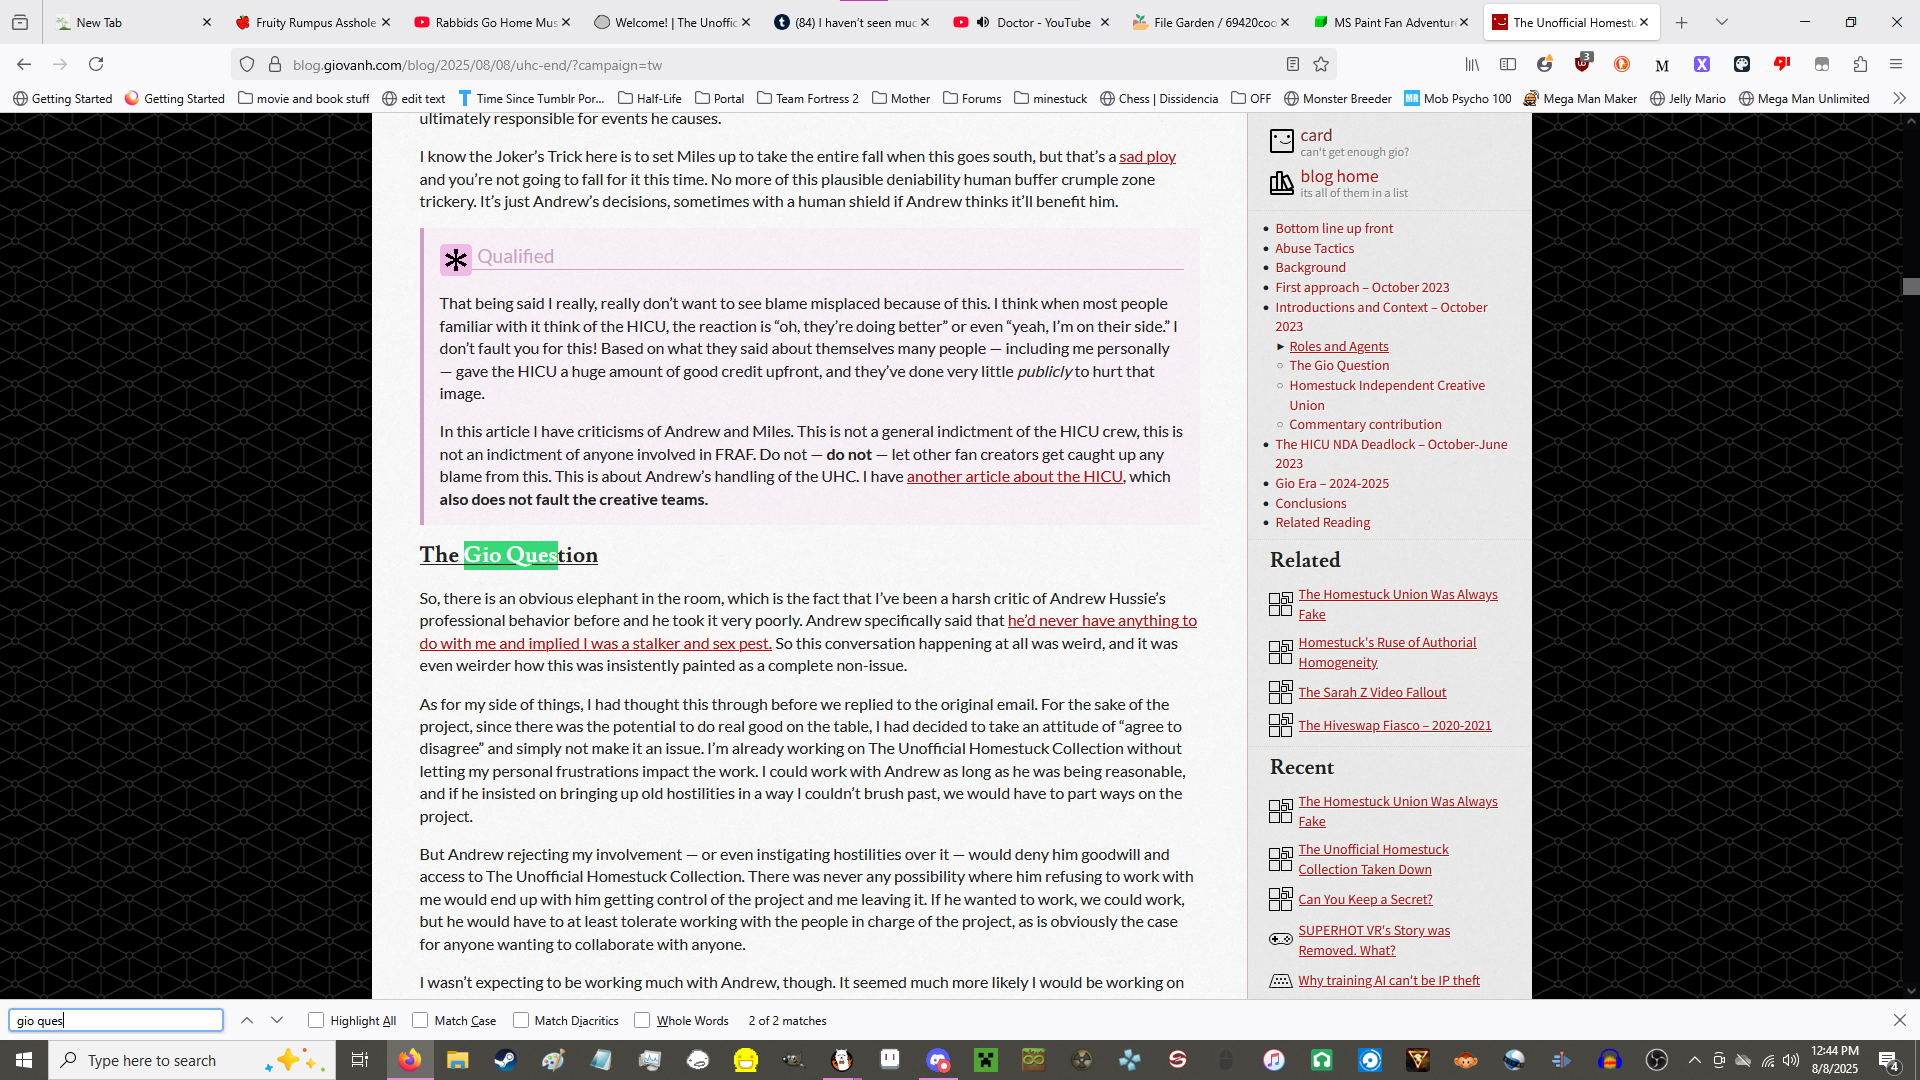Viewport: 1920px width, 1080px height.
Task: Click the Windows taskbar search box
Action: (x=190, y=1060)
